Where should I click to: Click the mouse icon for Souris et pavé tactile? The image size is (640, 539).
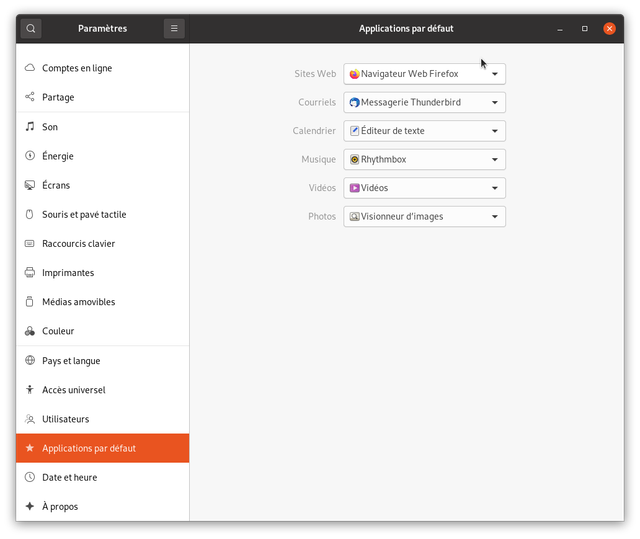pos(30,214)
